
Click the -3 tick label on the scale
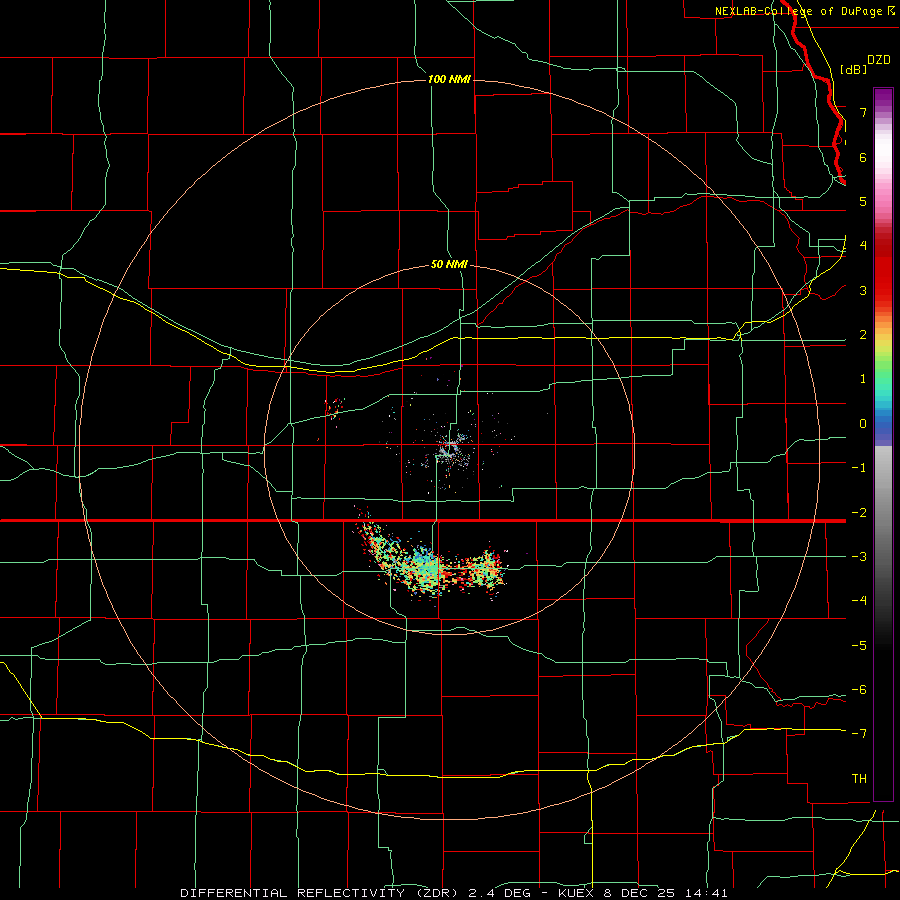(x=859, y=557)
